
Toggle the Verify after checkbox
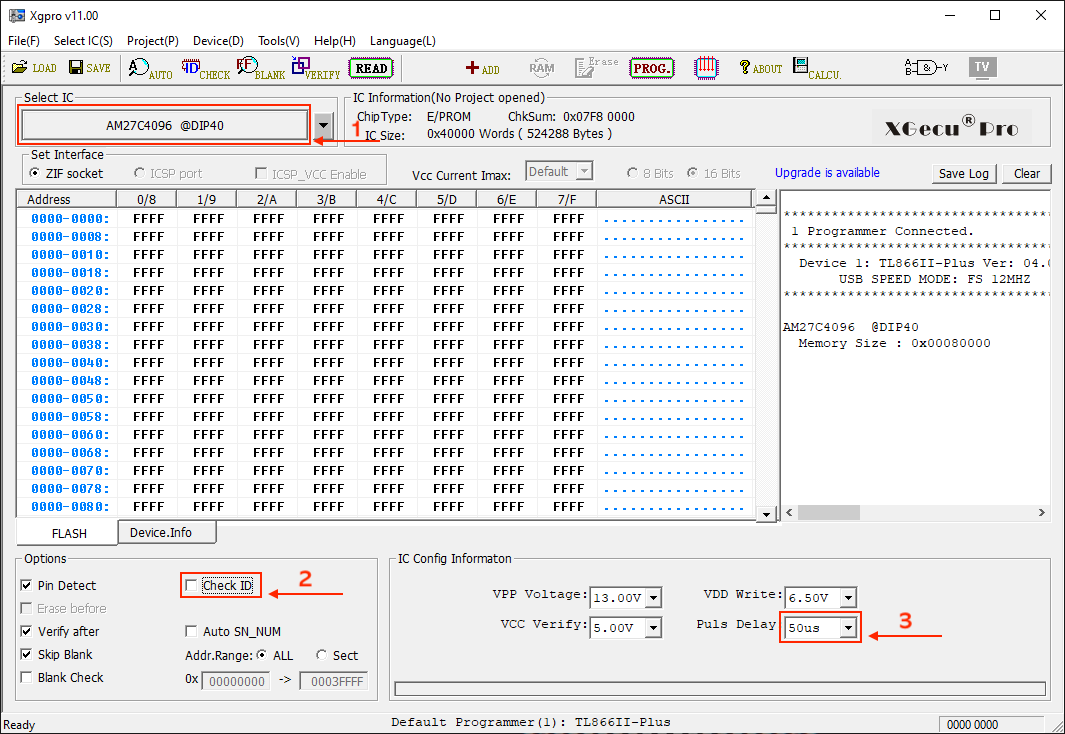26,631
